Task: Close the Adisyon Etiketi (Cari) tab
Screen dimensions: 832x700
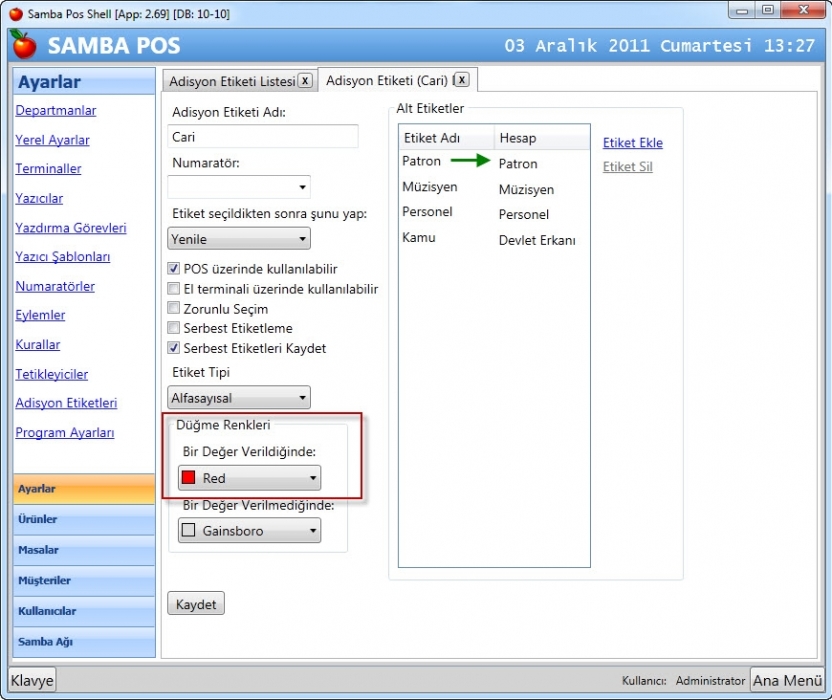Action: (462, 80)
